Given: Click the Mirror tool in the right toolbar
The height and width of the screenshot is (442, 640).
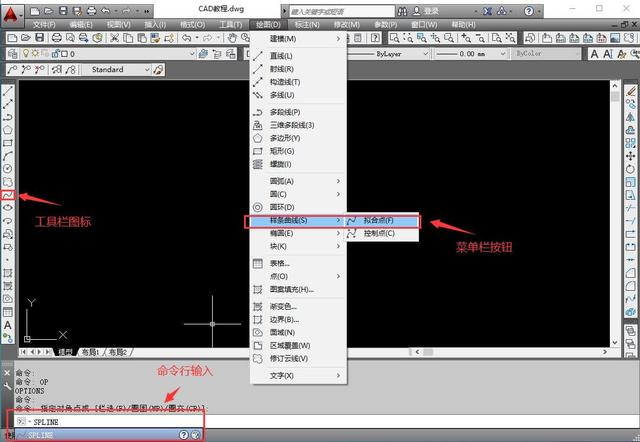Looking at the screenshot, I should click(631, 117).
